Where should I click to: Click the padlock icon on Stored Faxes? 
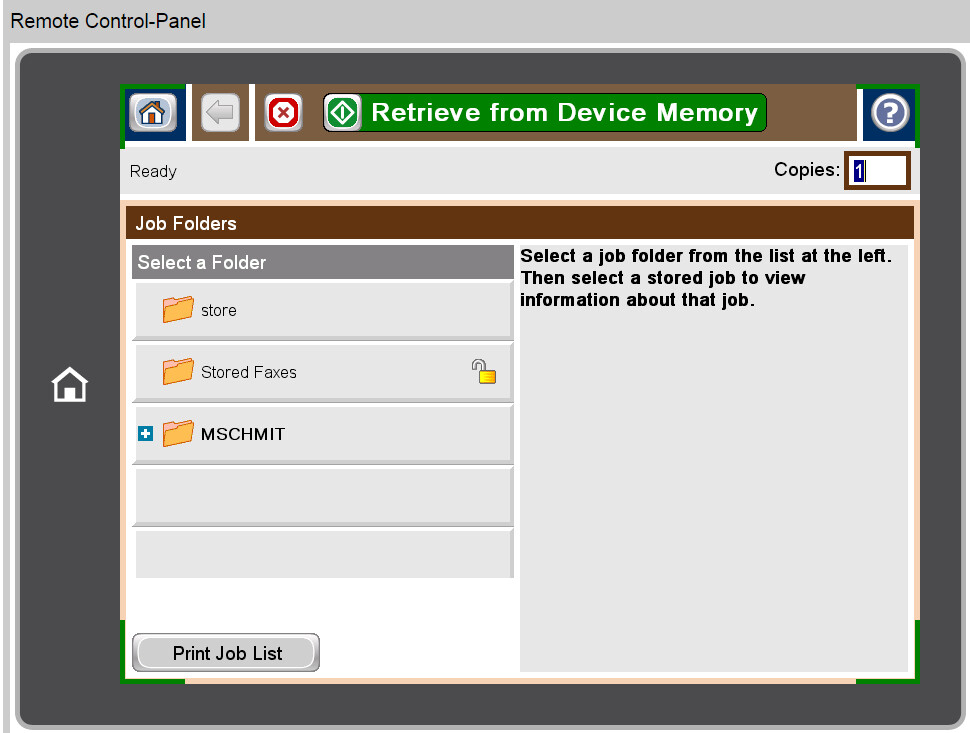tap(484, 371)
